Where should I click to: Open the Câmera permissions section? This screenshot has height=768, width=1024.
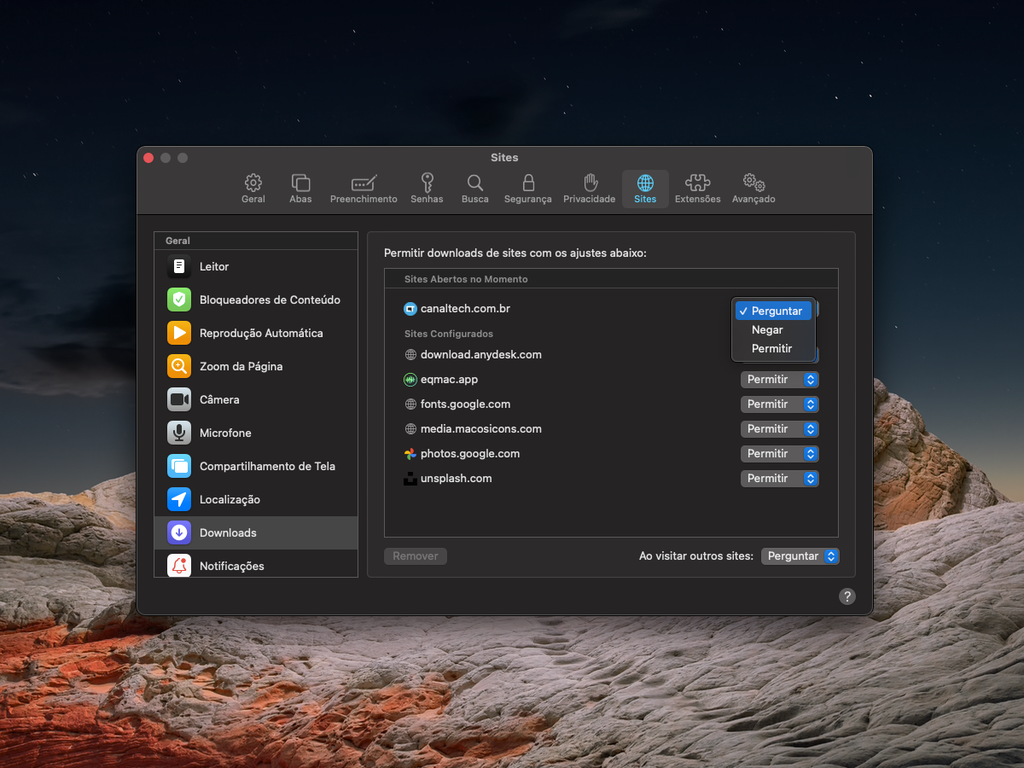pos(255,400)
